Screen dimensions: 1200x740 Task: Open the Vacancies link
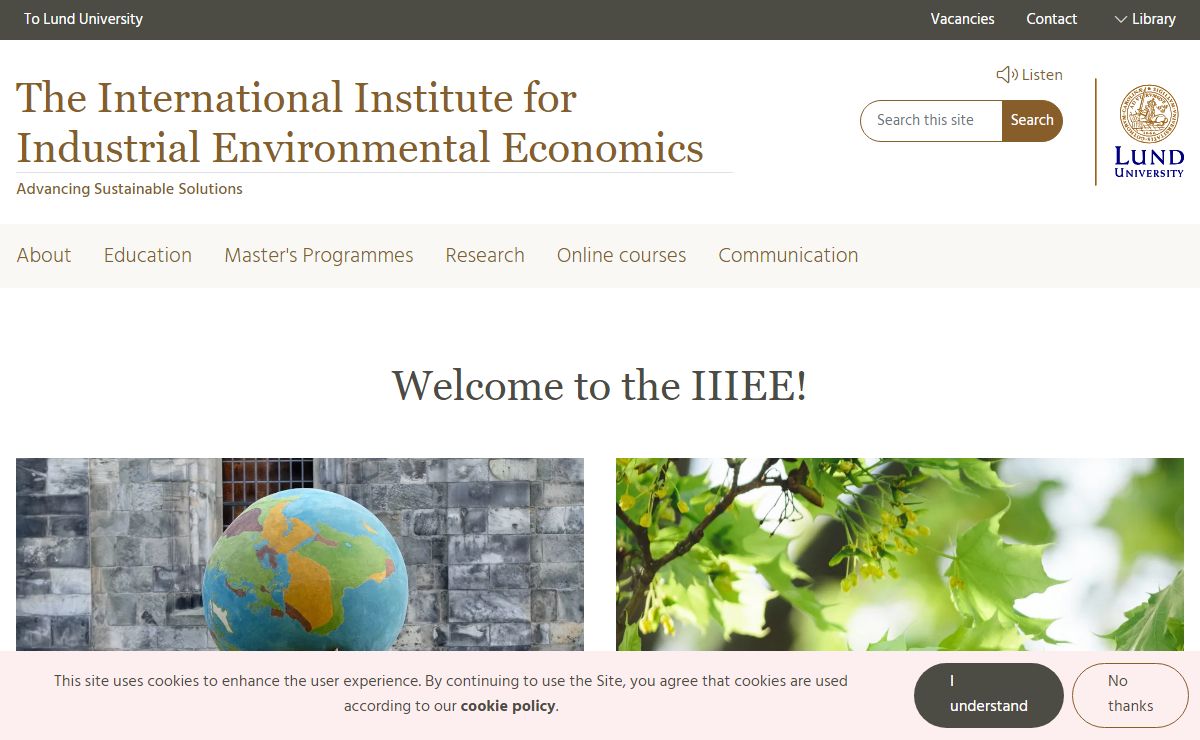(x=962, y=19)
